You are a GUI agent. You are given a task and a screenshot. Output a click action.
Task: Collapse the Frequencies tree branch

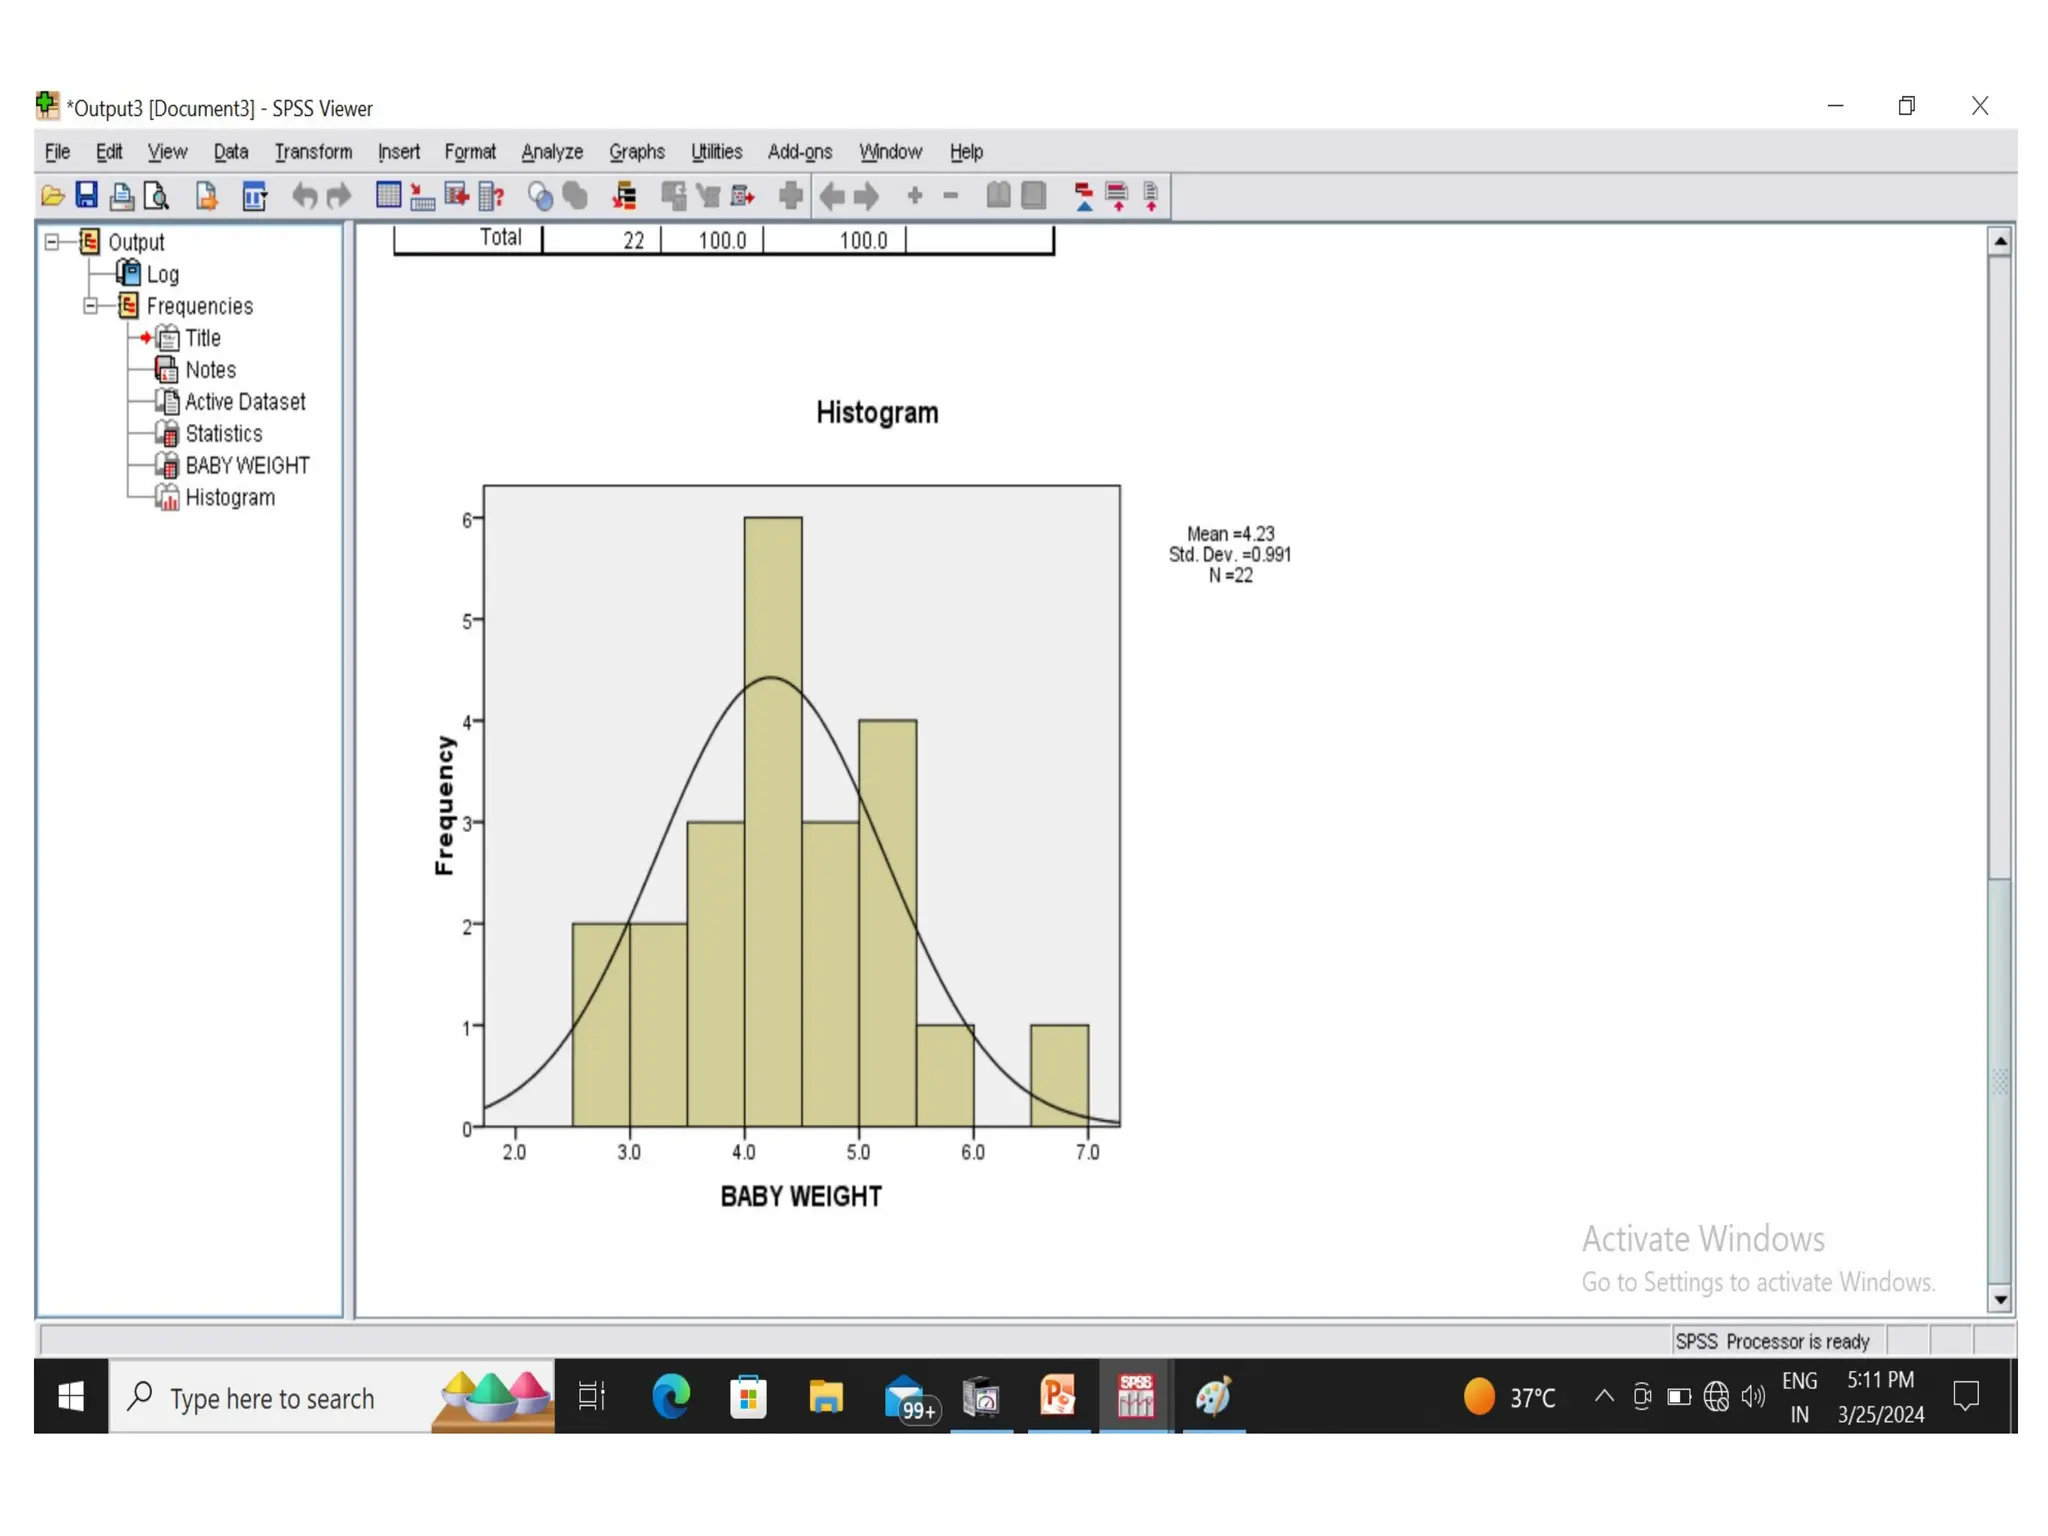(x=91, y=306)
